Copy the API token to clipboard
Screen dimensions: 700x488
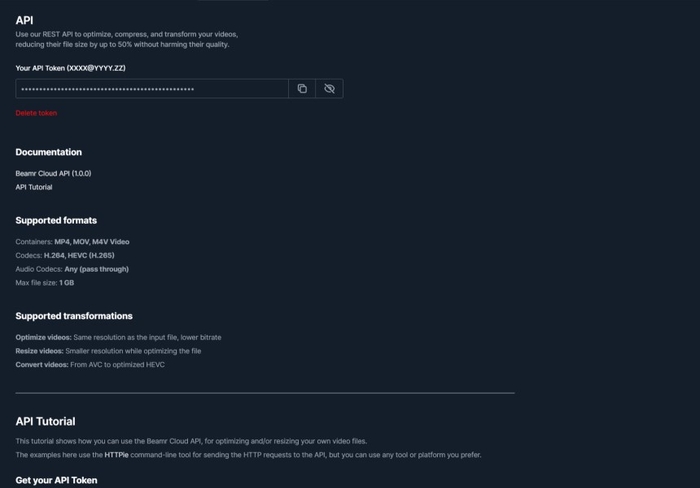click(x=302, y=89)
